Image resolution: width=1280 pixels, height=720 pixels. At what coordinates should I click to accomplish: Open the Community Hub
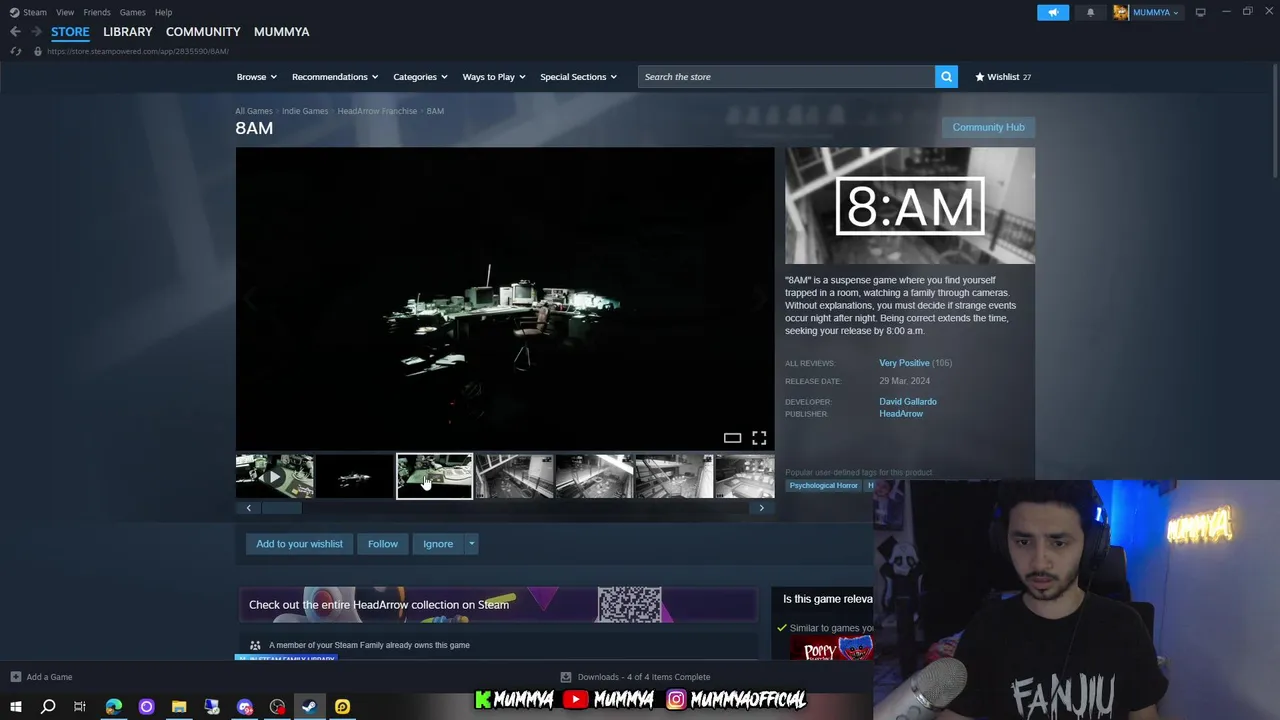[988, 127]
